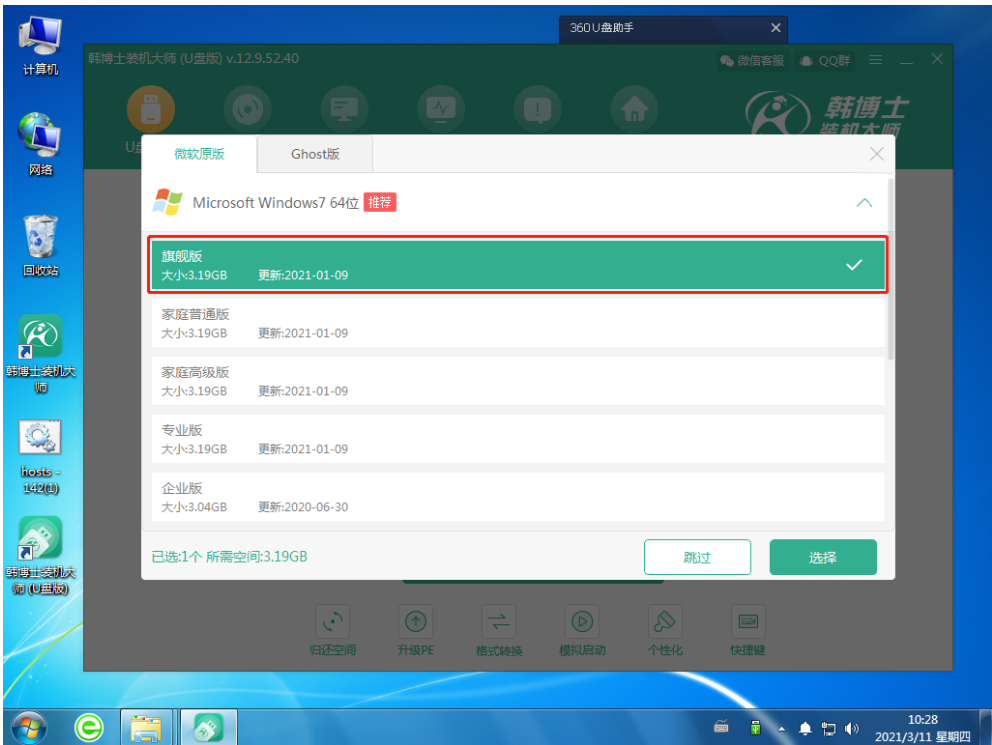The image size is (992, 745).
Task: Click the red 推荐 badge
Action: (380, 202)
